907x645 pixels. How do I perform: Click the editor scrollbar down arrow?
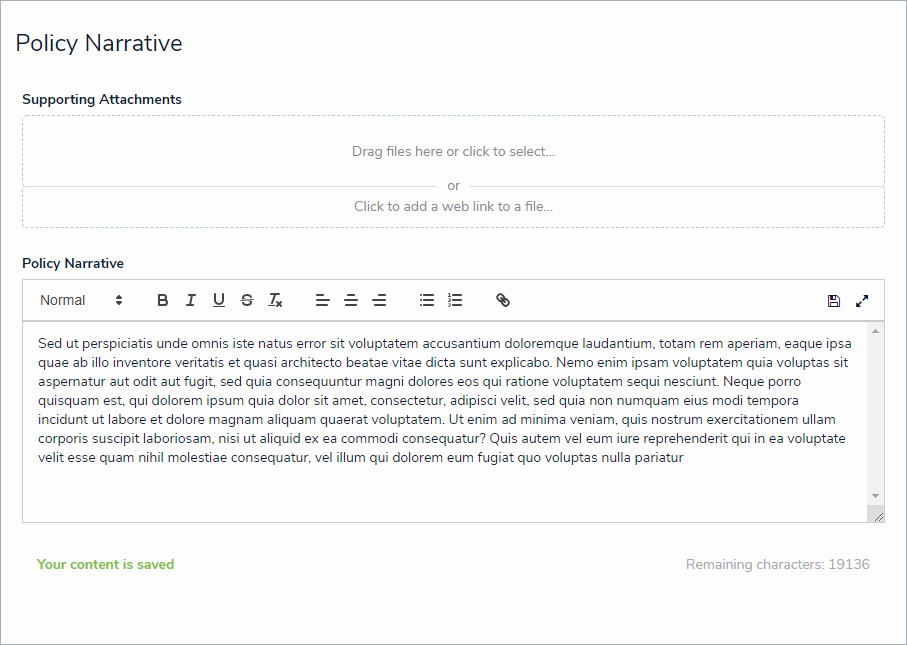point(876,496)
